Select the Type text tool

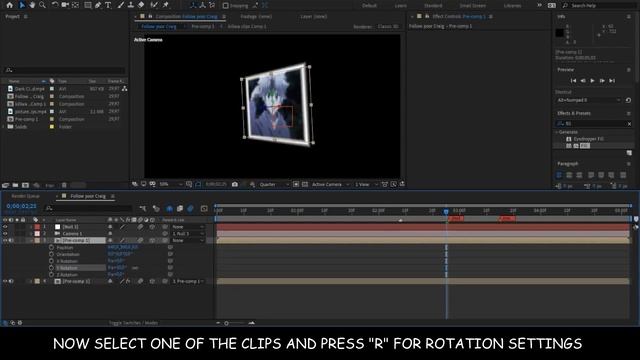(108, 5)
